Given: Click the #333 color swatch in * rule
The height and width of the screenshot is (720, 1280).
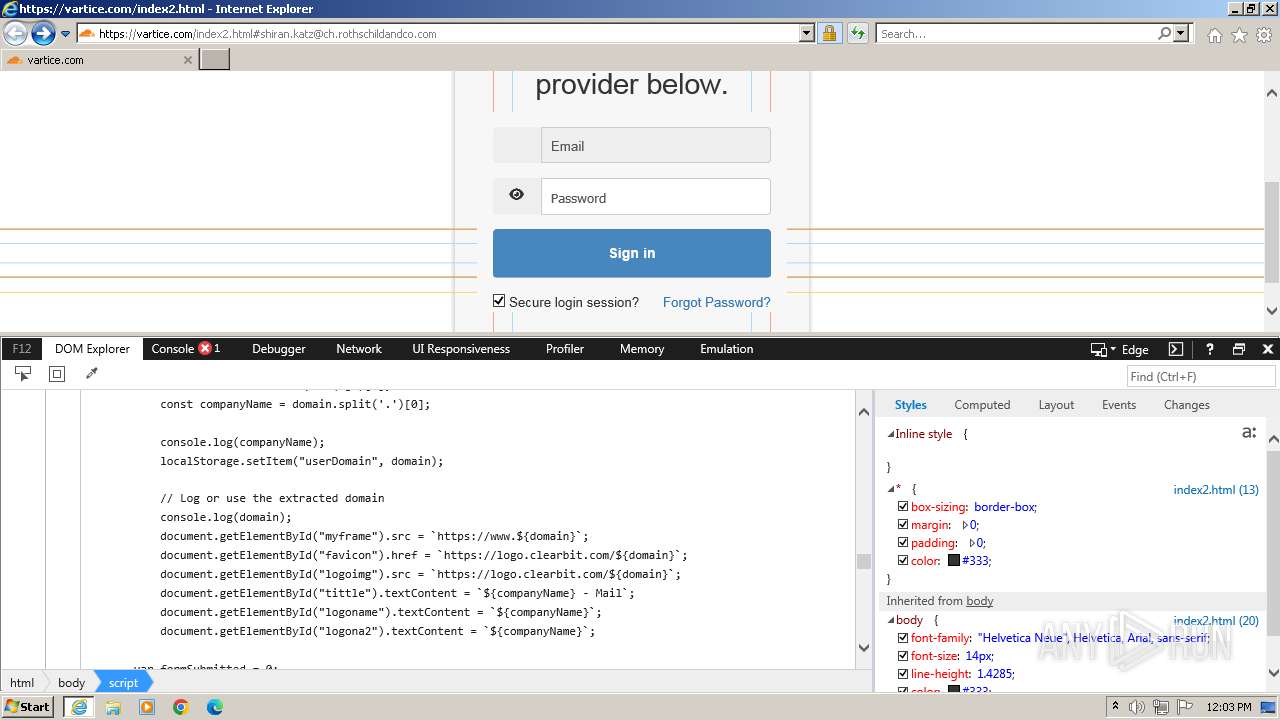Looking at the screenshot, I should [954, 561].
